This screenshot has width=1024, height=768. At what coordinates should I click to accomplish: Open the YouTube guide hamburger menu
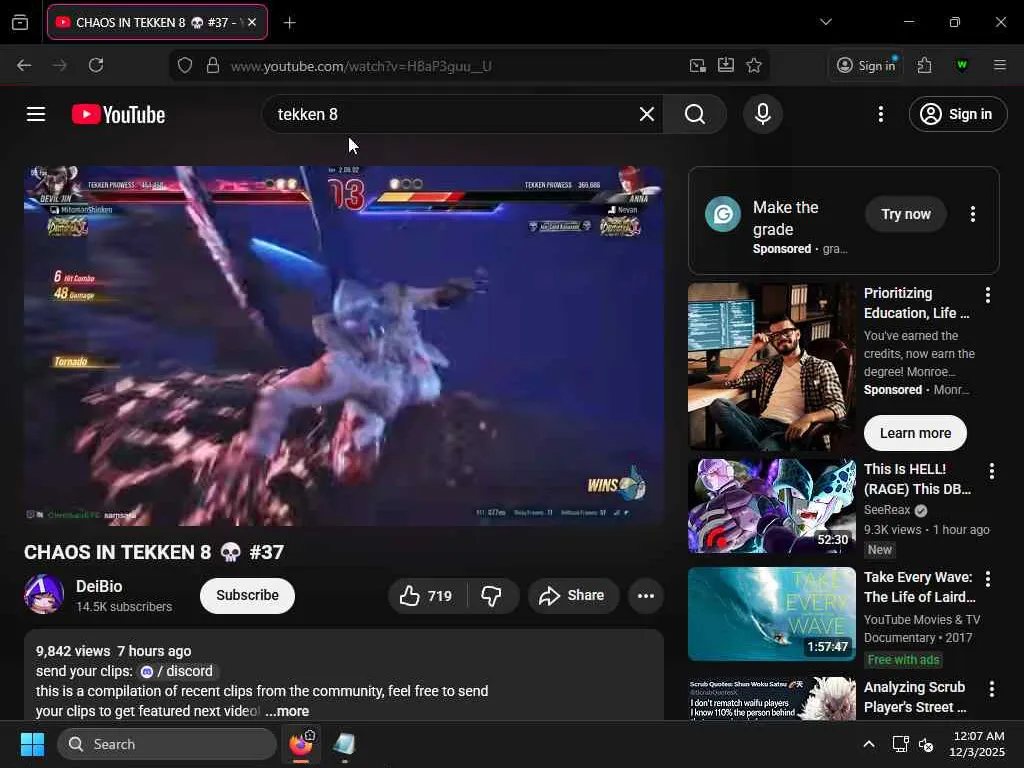36,114
